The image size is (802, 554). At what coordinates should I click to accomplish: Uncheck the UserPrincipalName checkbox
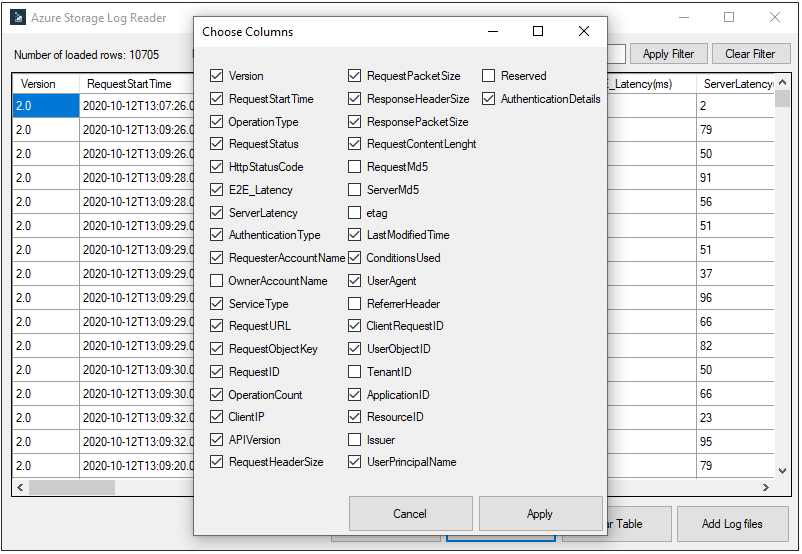(x=354, y=462)
